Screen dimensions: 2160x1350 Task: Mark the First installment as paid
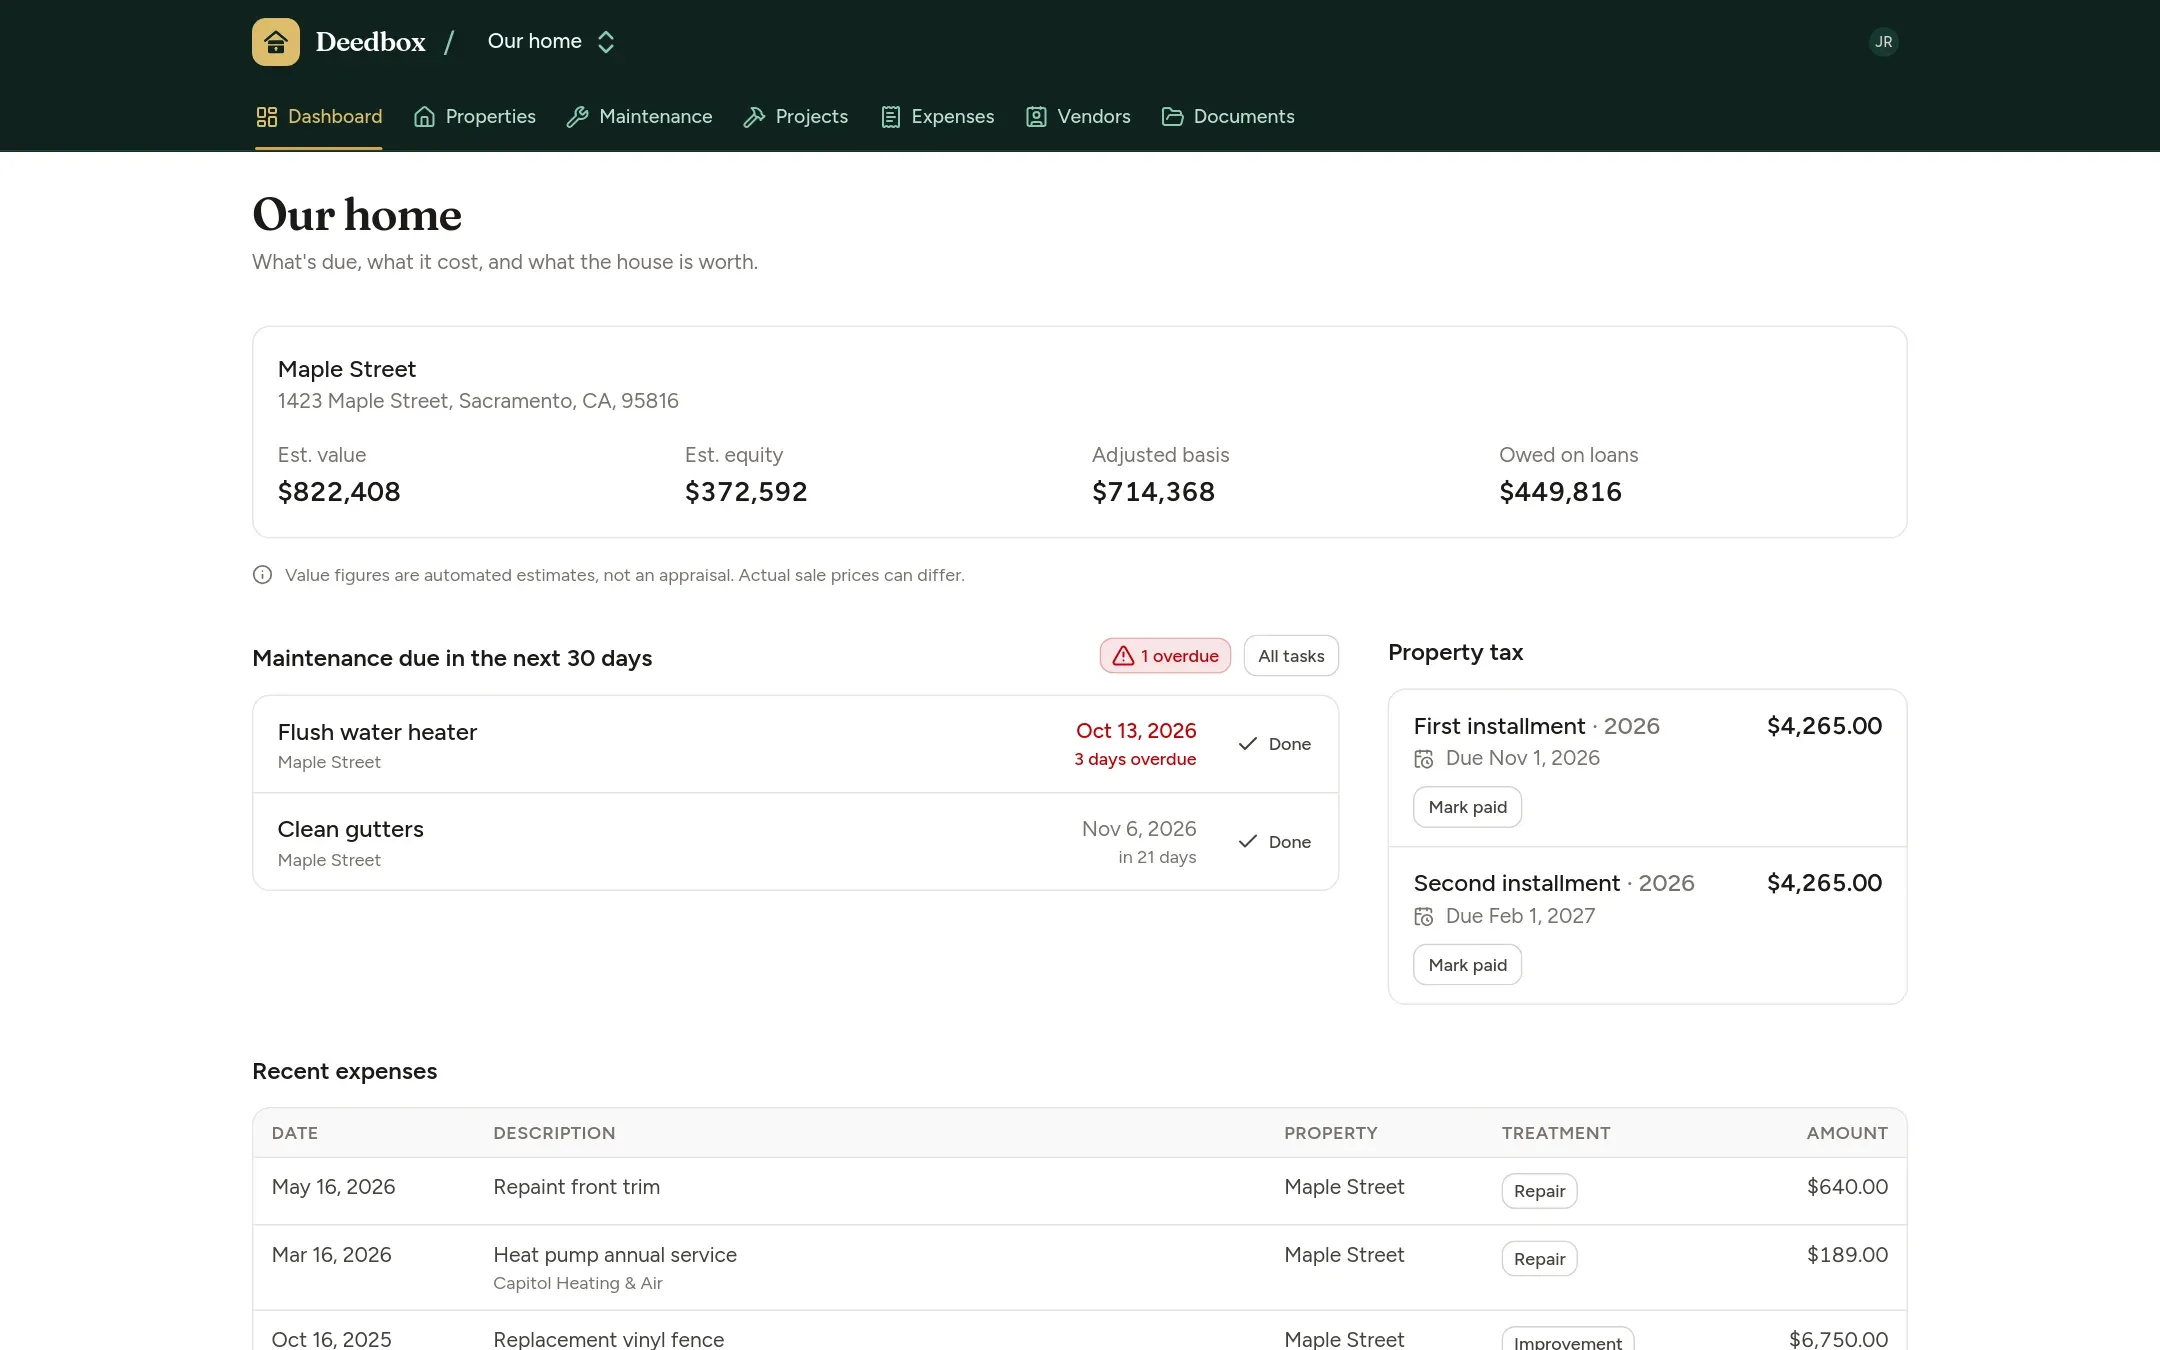click(x=1467, y=807)
